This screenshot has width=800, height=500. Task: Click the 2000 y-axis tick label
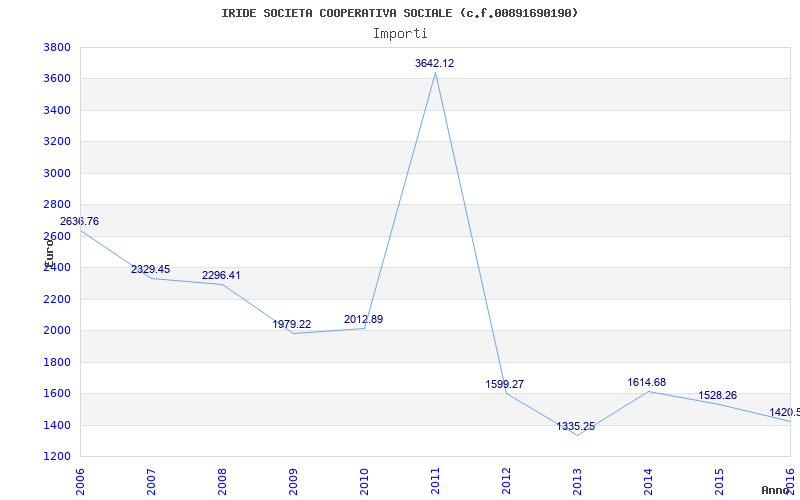(57, 330)
